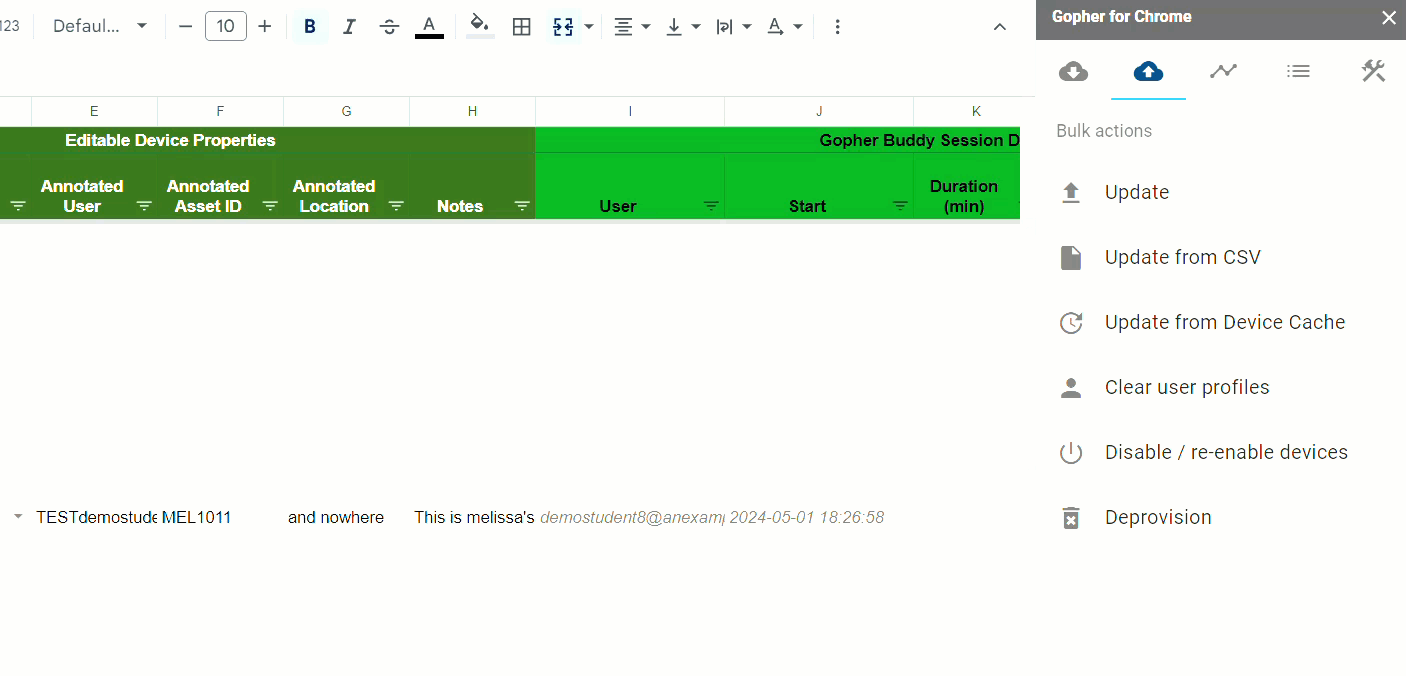The image size is (1406, 676).
Task: Click the font size field showing 10
Action: point(226,26)
